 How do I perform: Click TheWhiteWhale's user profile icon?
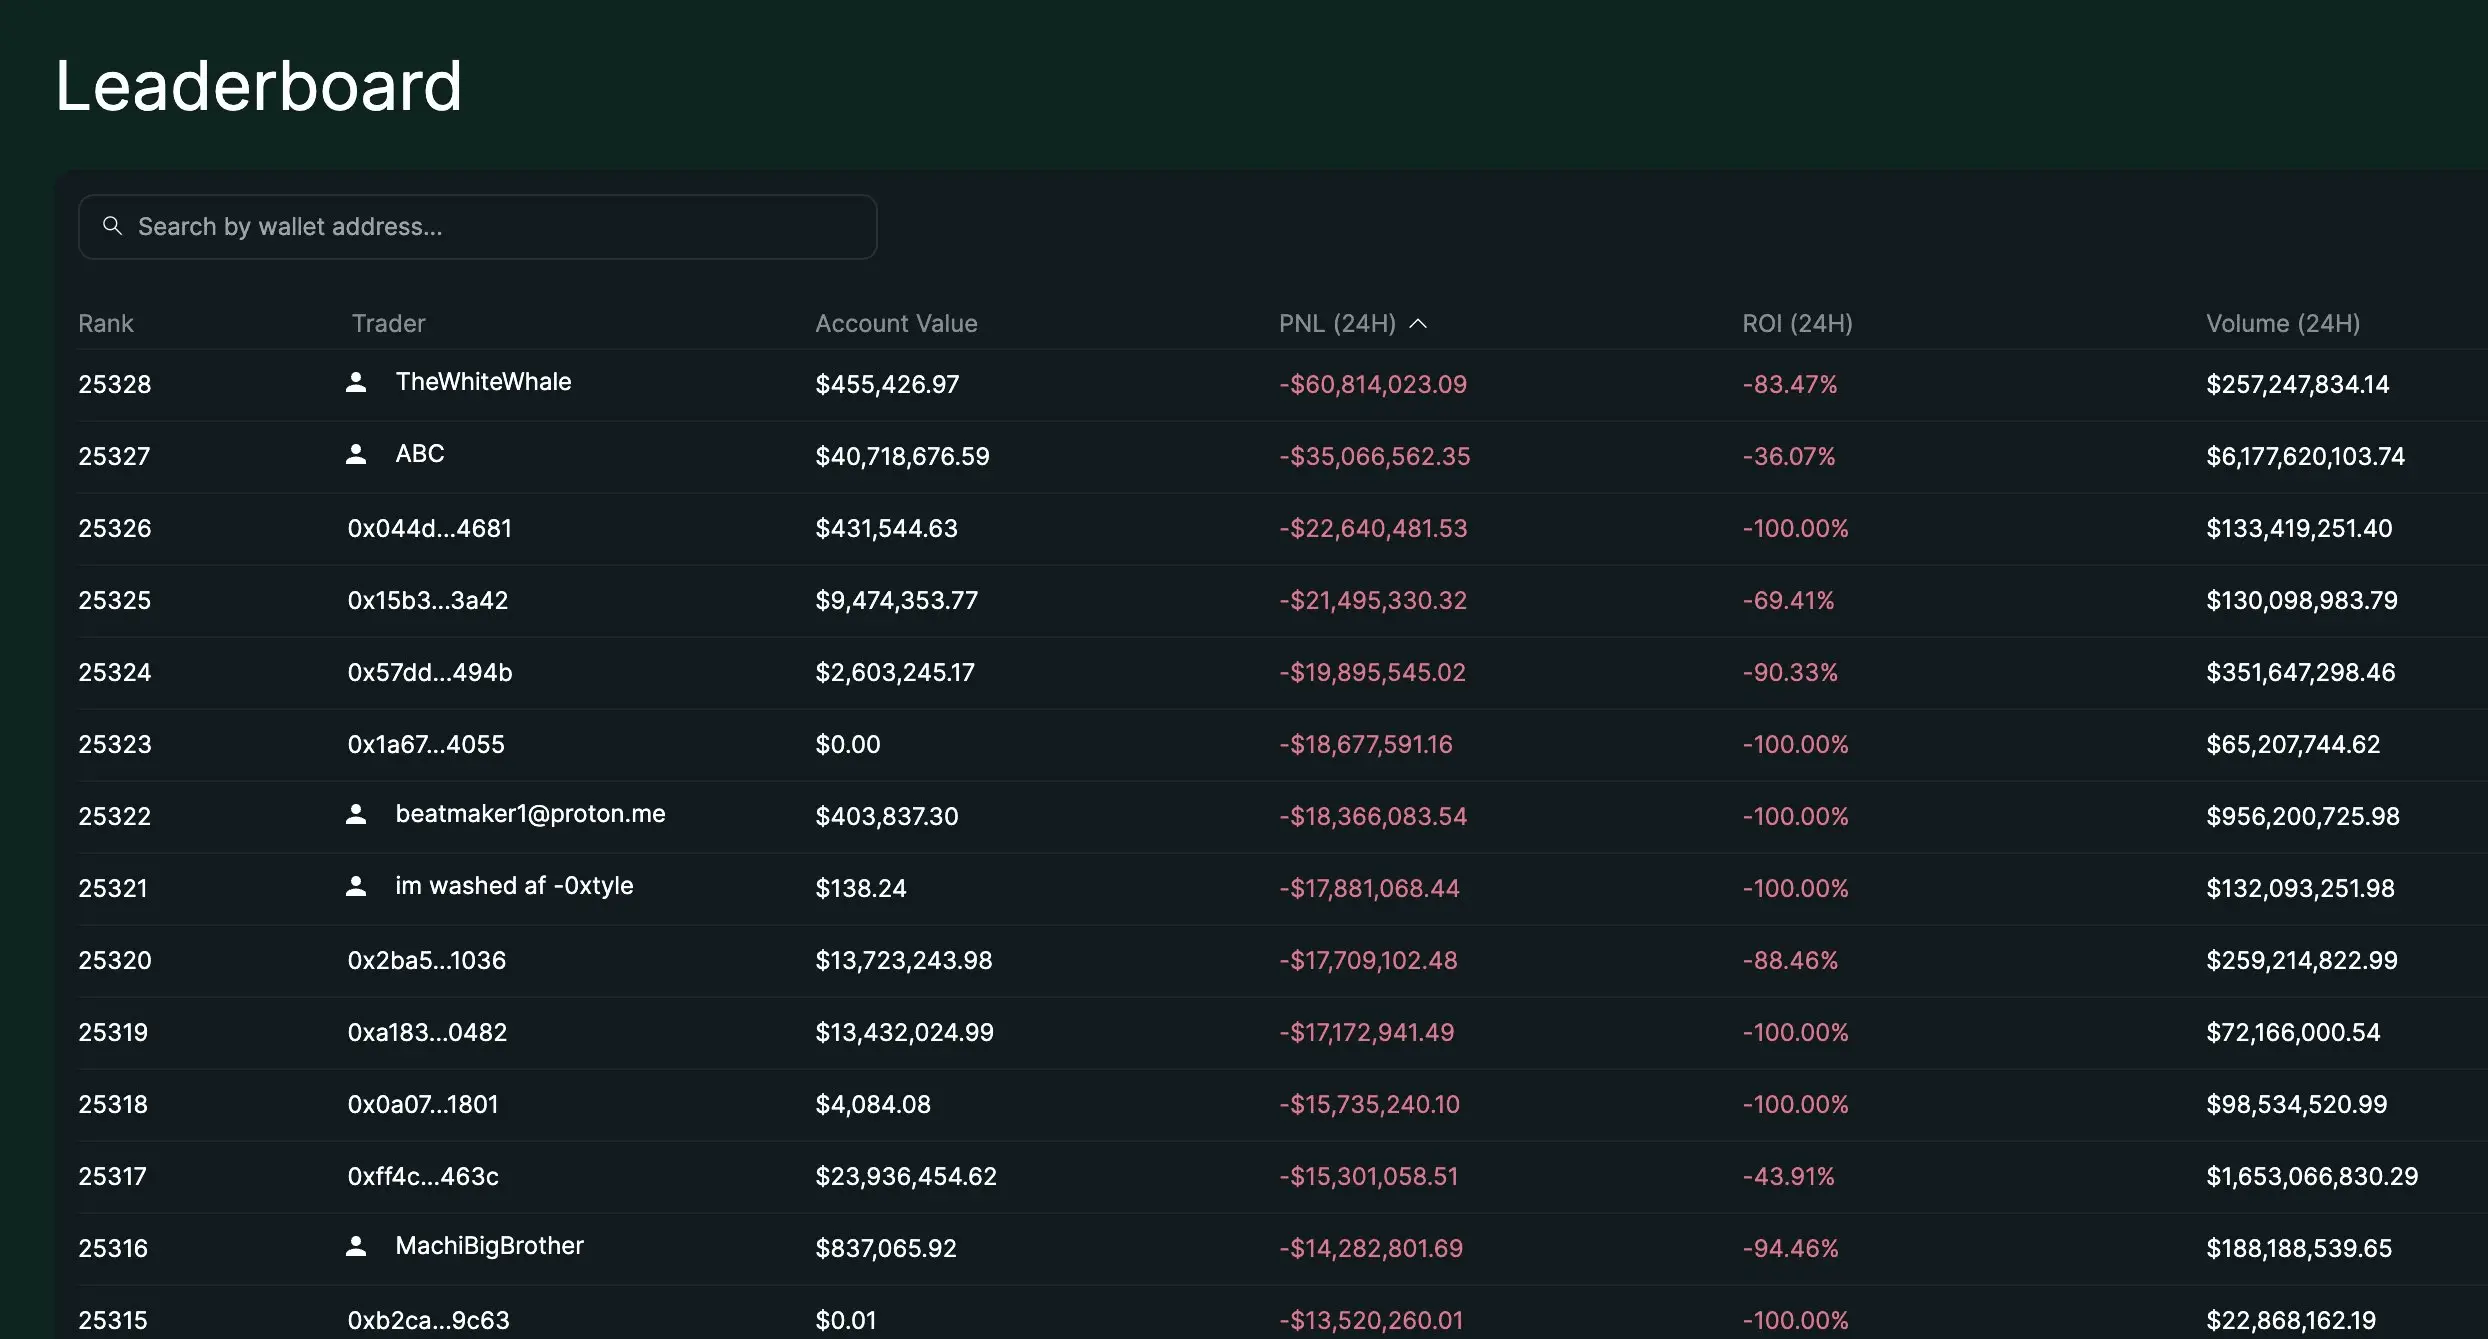(x=356, y=382)
